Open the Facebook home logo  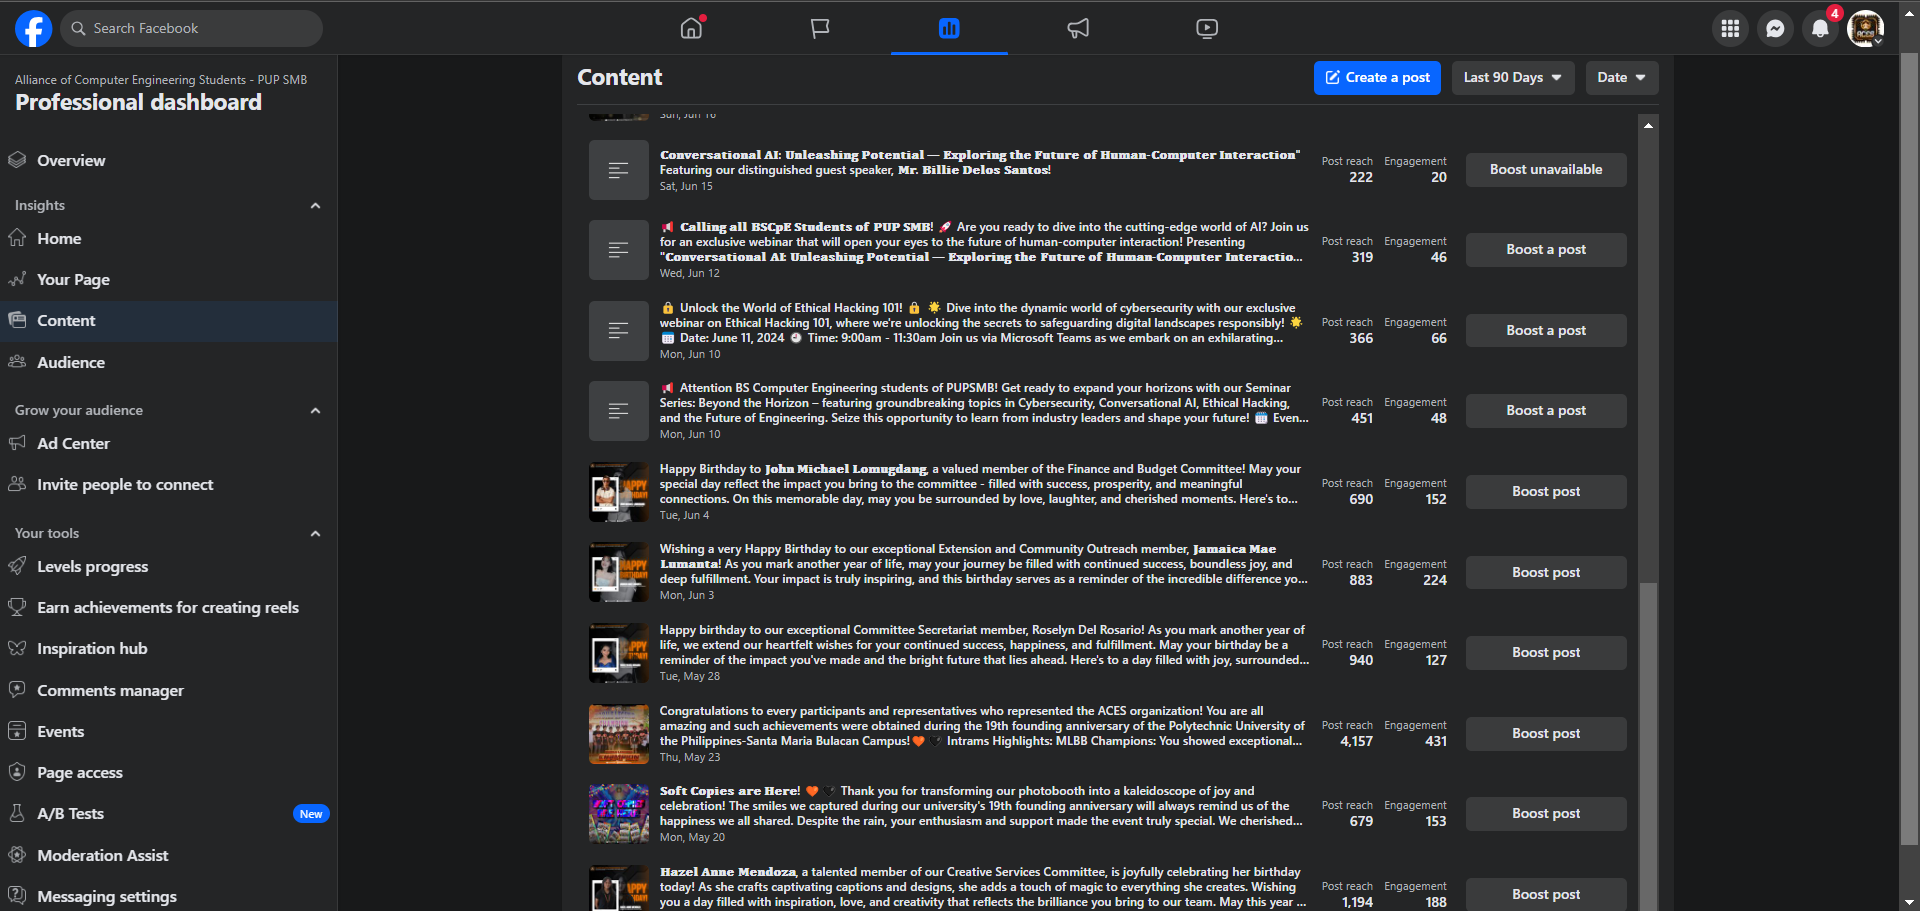33,29
